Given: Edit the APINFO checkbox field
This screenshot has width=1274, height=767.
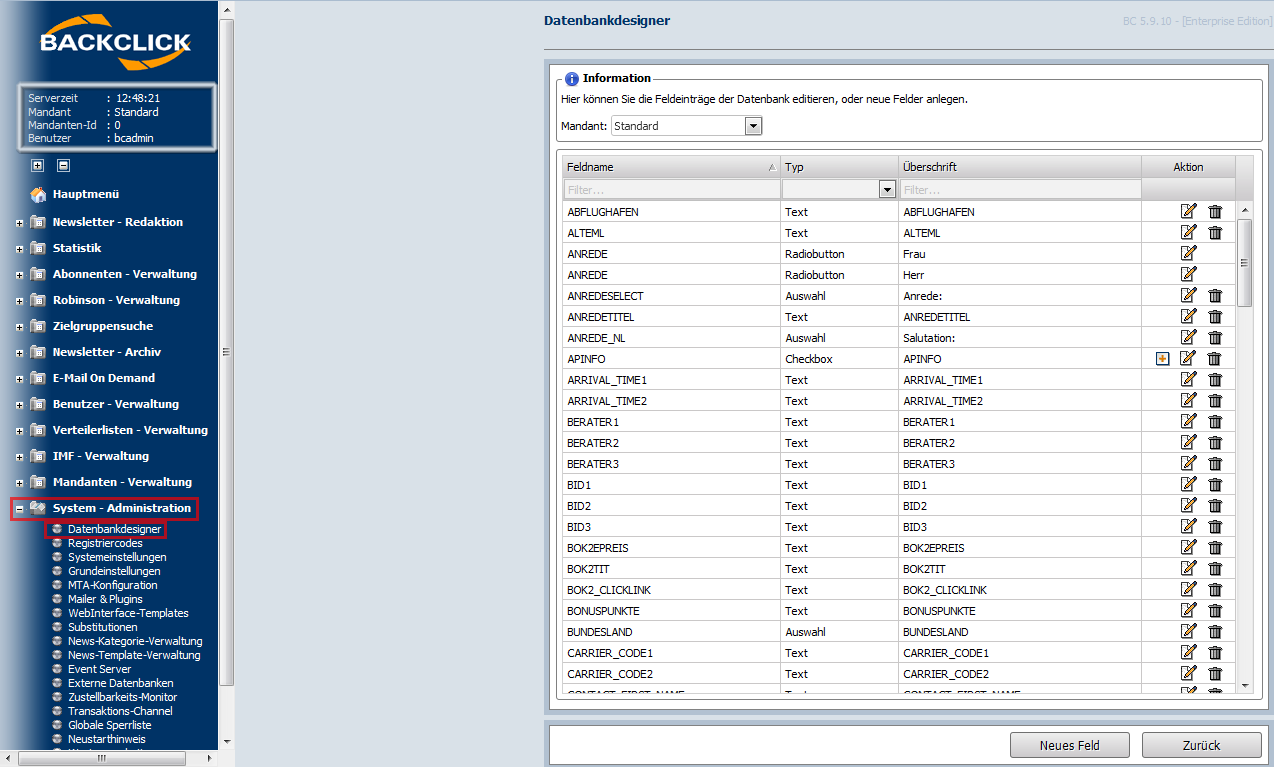Looking at the screenshot, I should (1188, 358).
